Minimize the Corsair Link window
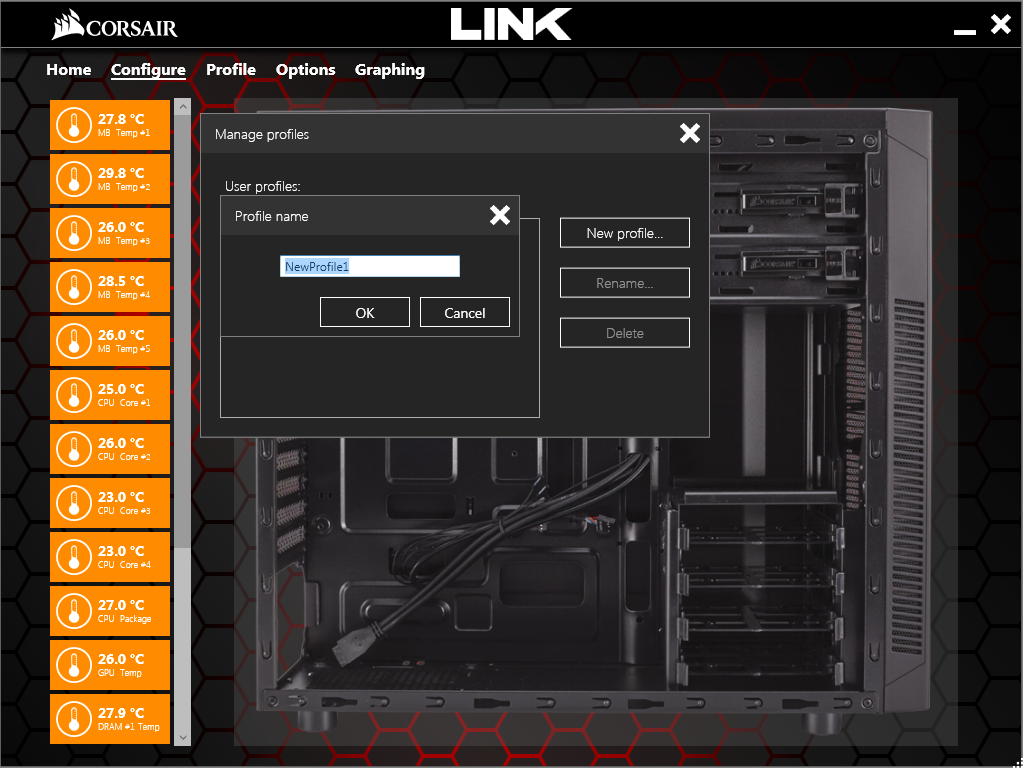This screenshot has height=768, width=1023. pyautogui.click(x=965, y=31)
